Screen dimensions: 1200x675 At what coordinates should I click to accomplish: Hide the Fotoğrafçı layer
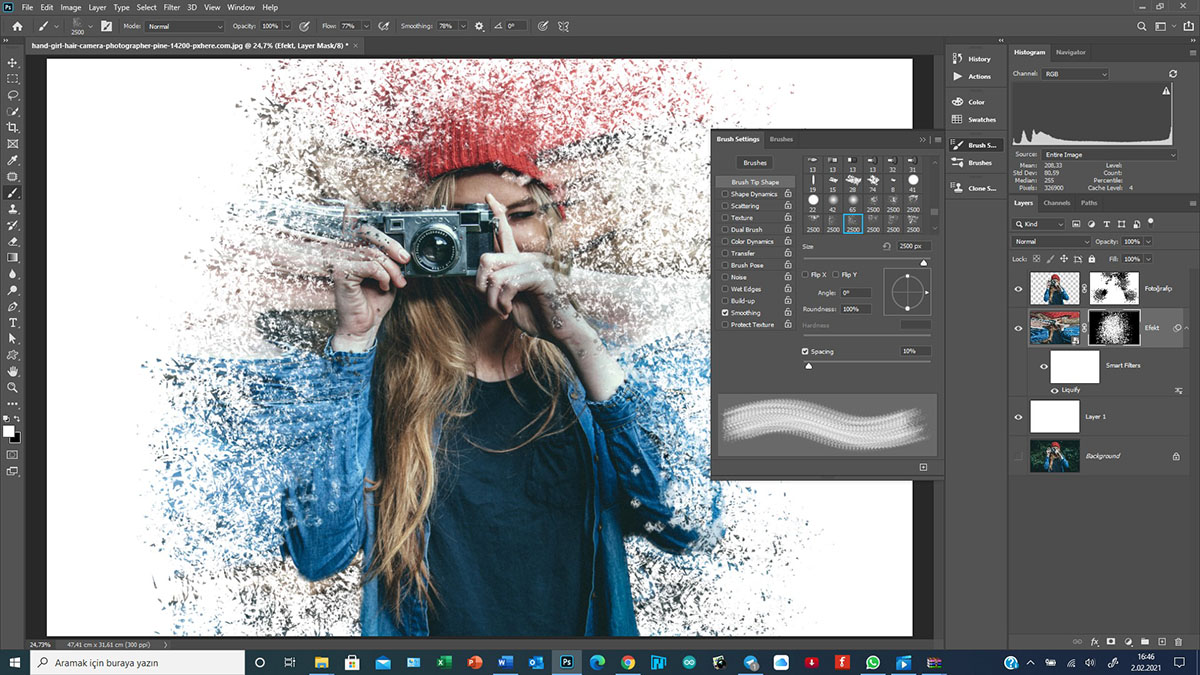click(x=1018, y=289)
